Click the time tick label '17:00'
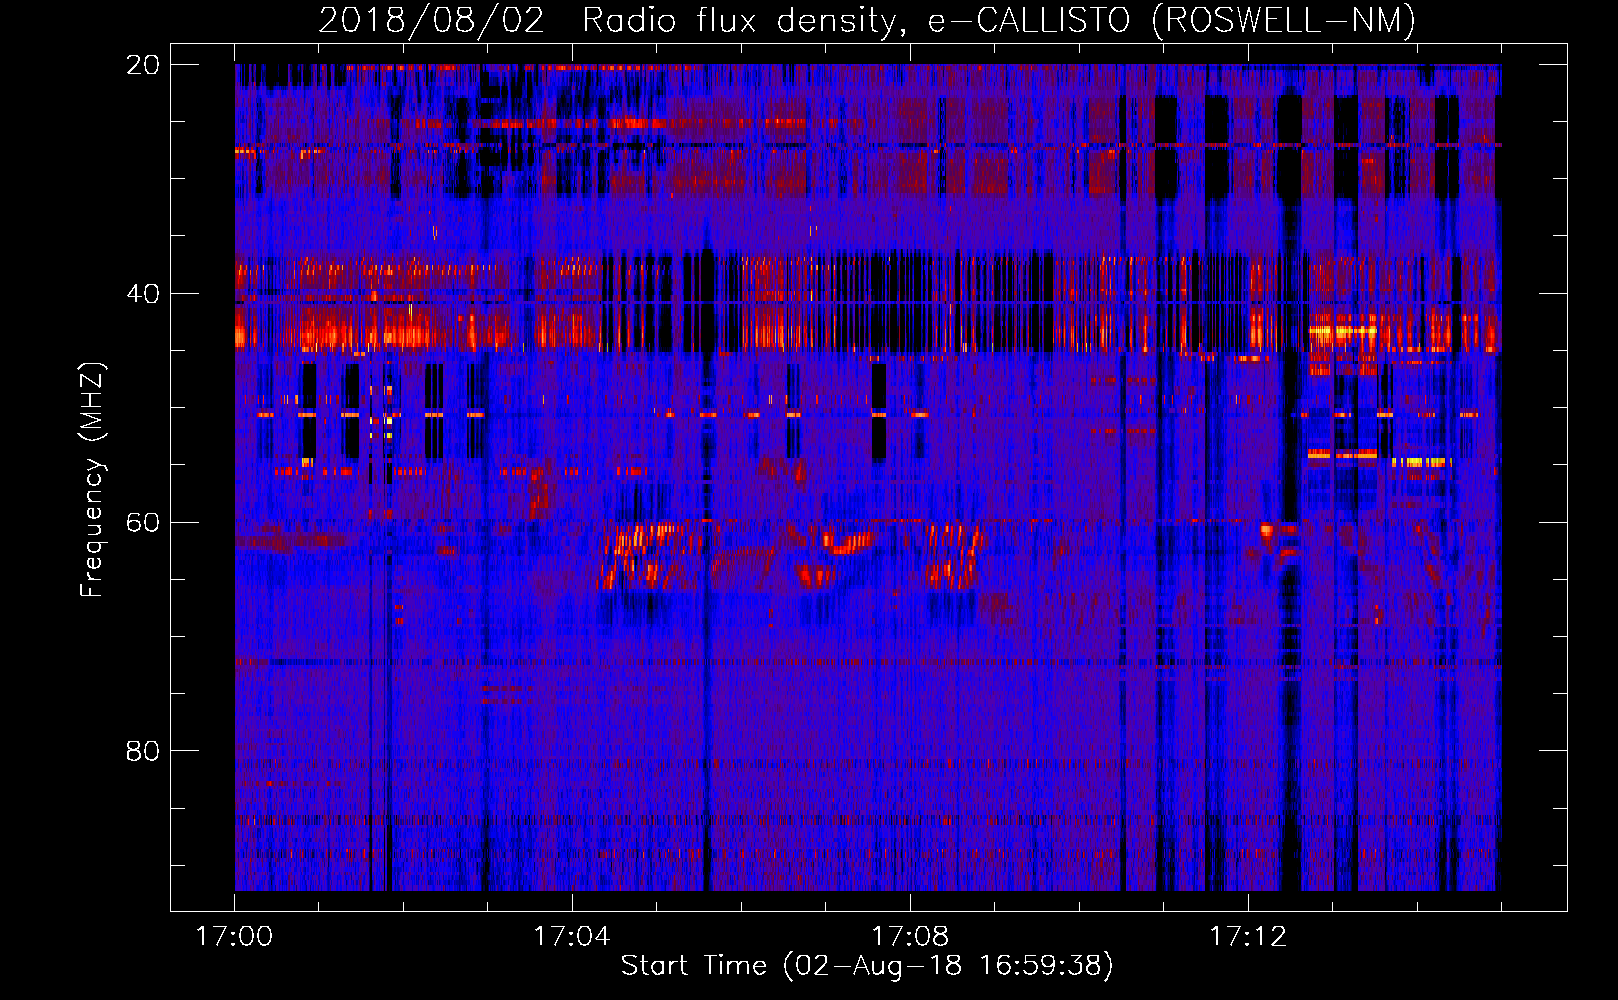The height and width of the screenshot is (1000, 1618). [234, 937]
